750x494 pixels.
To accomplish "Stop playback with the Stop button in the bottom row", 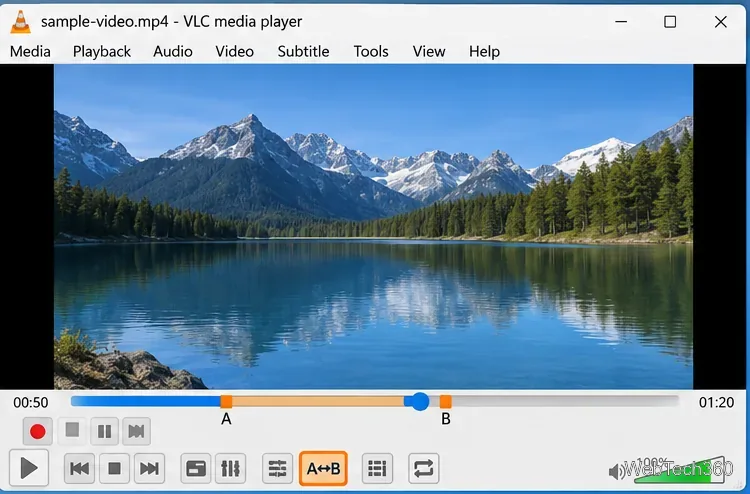I will [114, 468].
